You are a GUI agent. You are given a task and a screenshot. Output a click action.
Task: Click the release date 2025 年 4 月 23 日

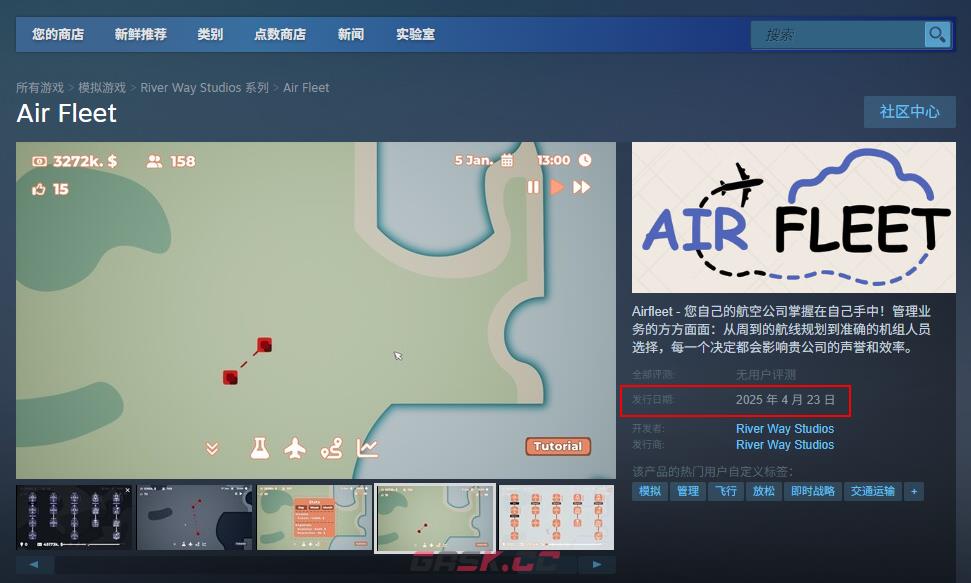(785, 400)
